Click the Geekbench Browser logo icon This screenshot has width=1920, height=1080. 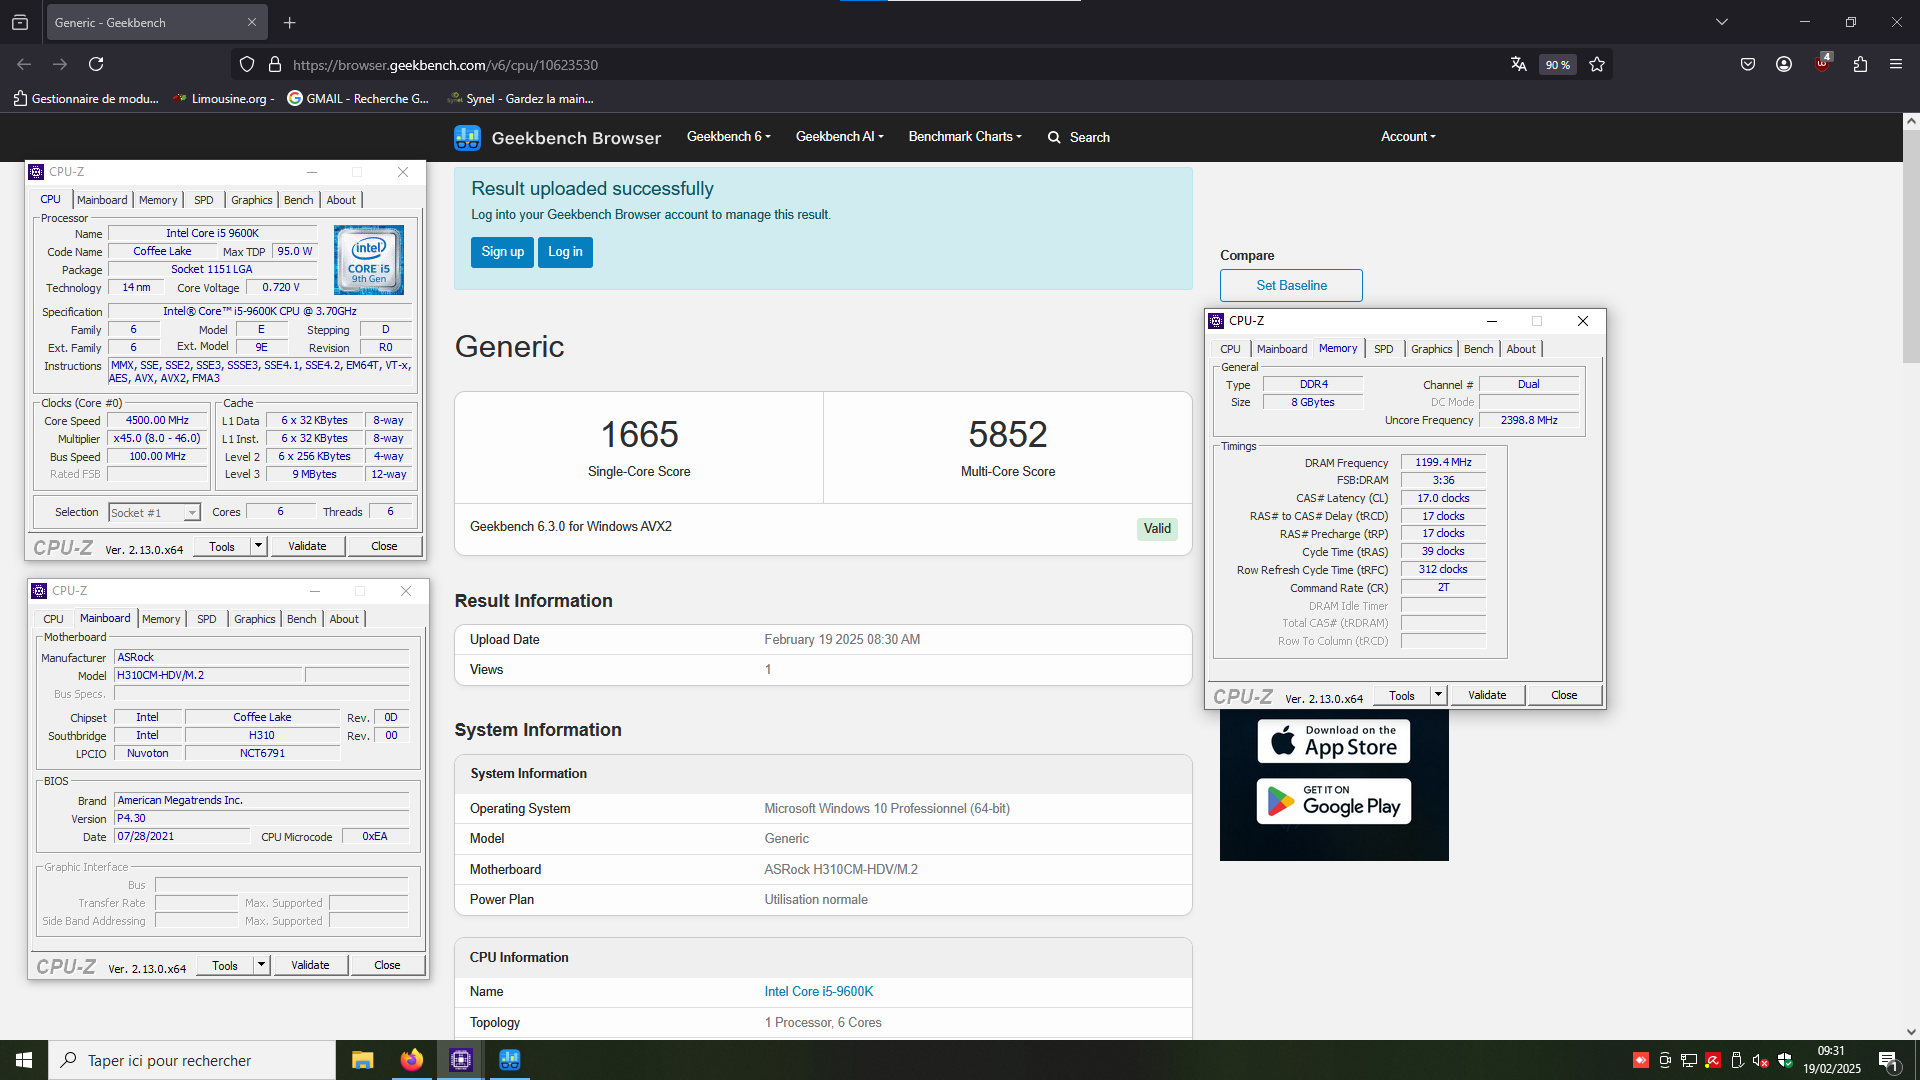[x=467, y=137]
